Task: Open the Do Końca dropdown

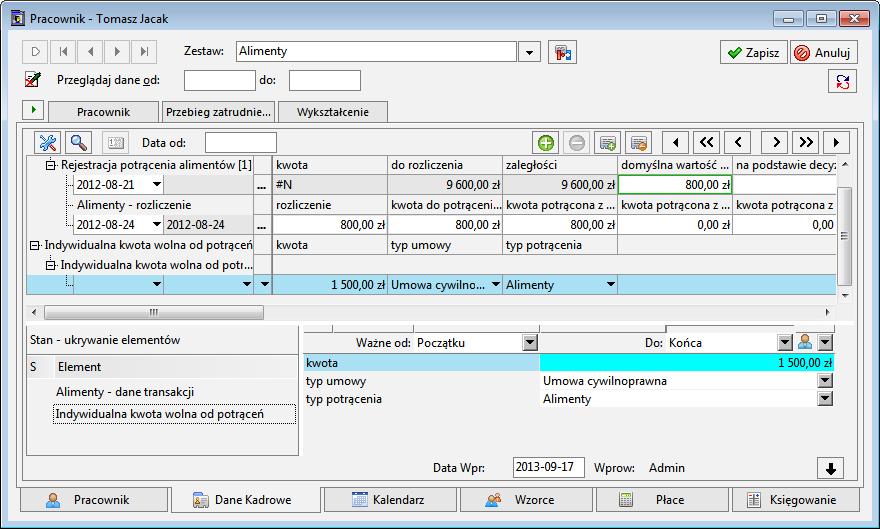Action: (785, 343)
